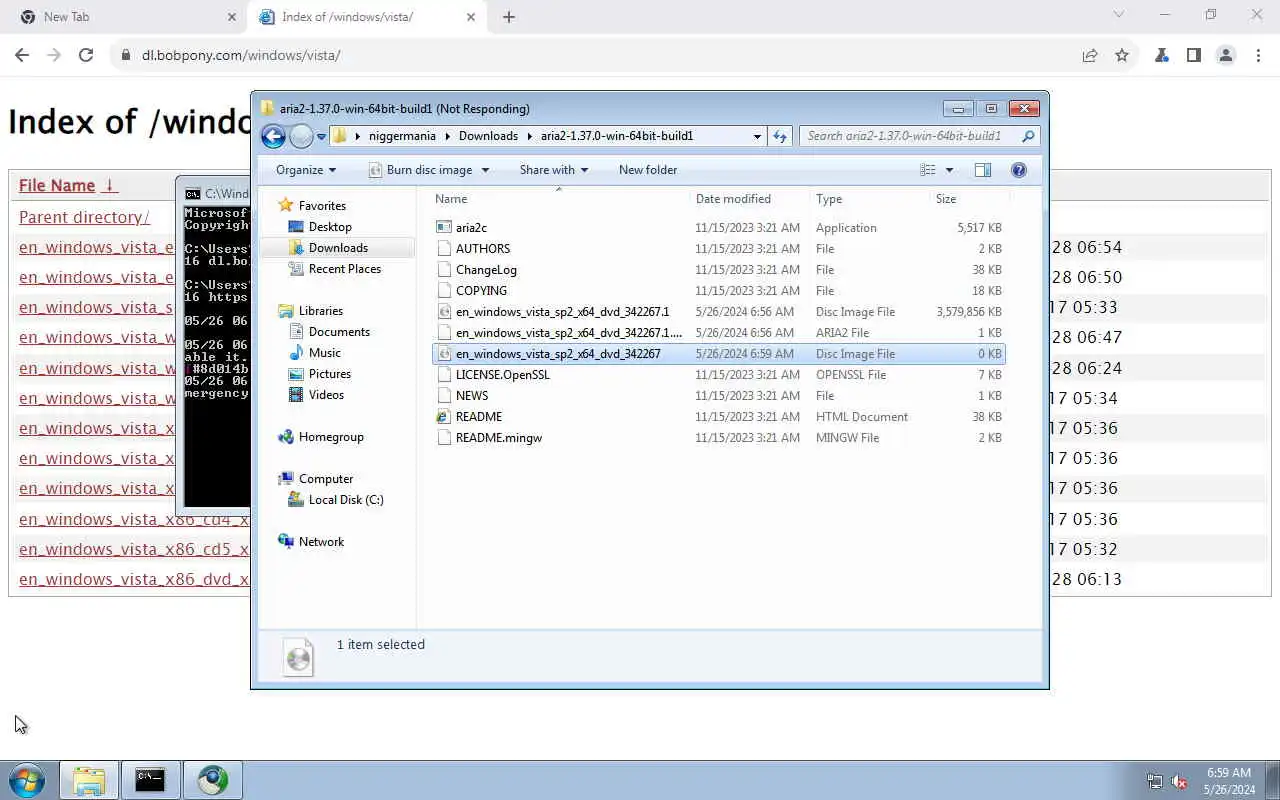Screen dimensions: 1280x800
Task: Expand the Burn disc image dropdown arrow
Action: [x=486, y=170]
